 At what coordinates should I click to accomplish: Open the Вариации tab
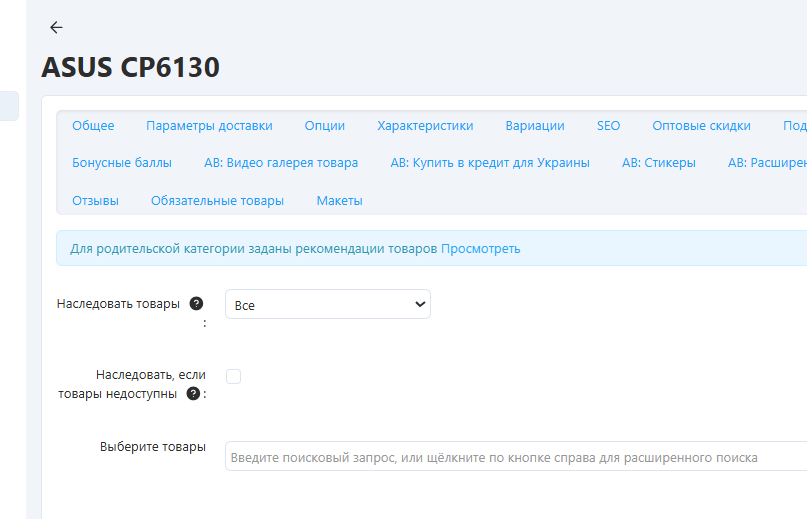point(535,126)
